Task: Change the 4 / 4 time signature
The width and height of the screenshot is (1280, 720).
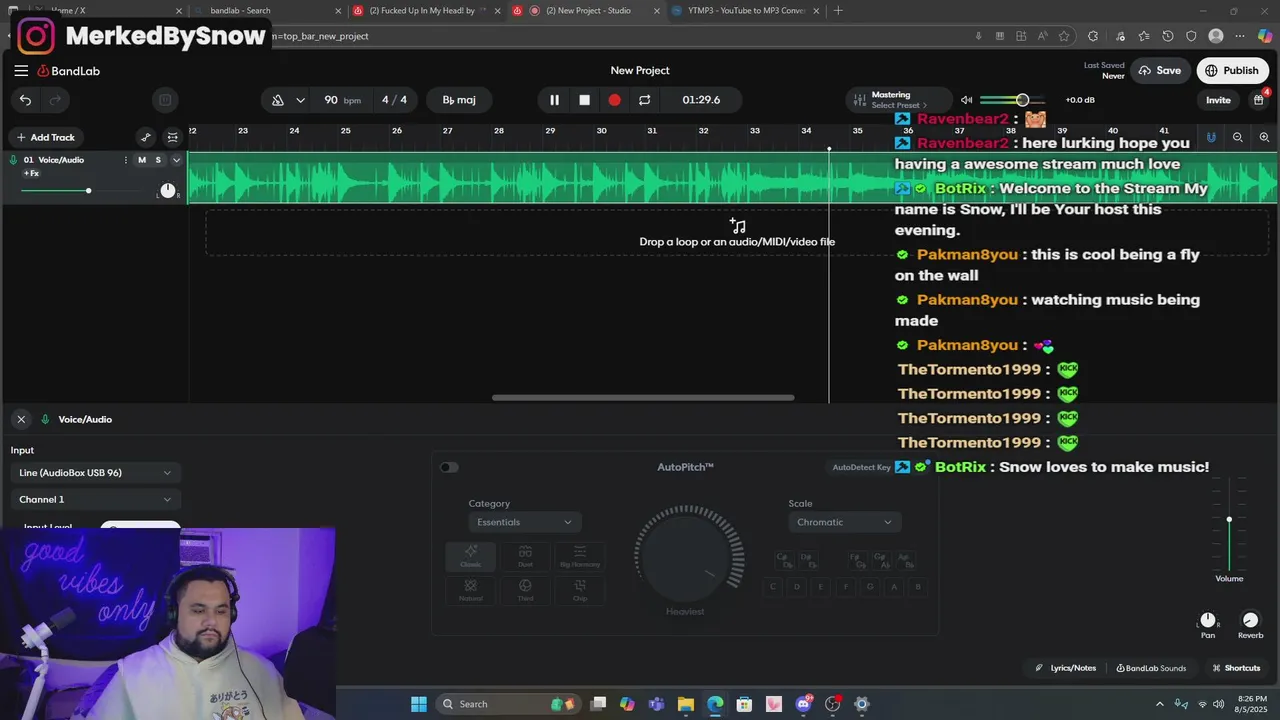Action: click(x=394, y=100)
